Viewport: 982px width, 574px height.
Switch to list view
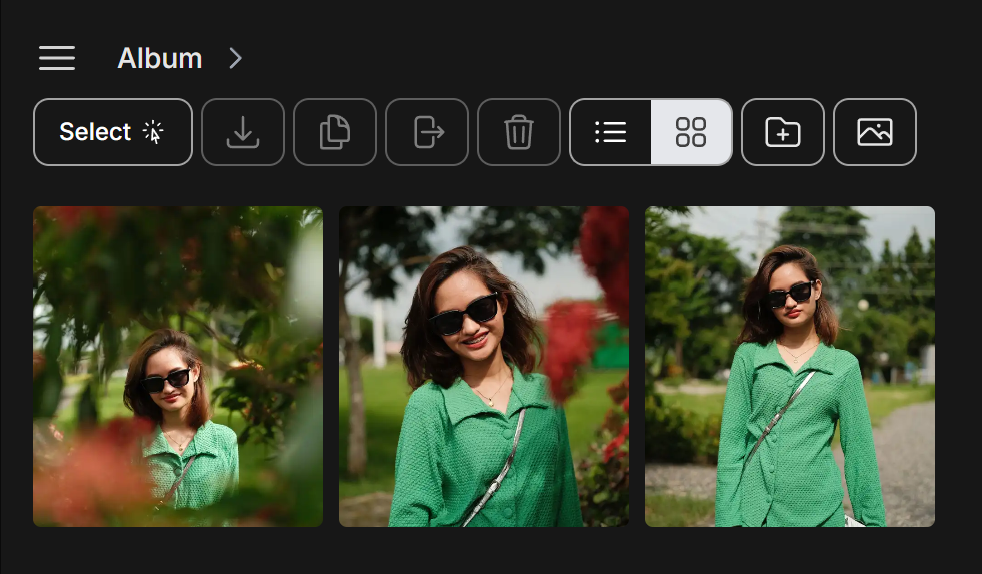pyautogui.click(x=610, y=132)
